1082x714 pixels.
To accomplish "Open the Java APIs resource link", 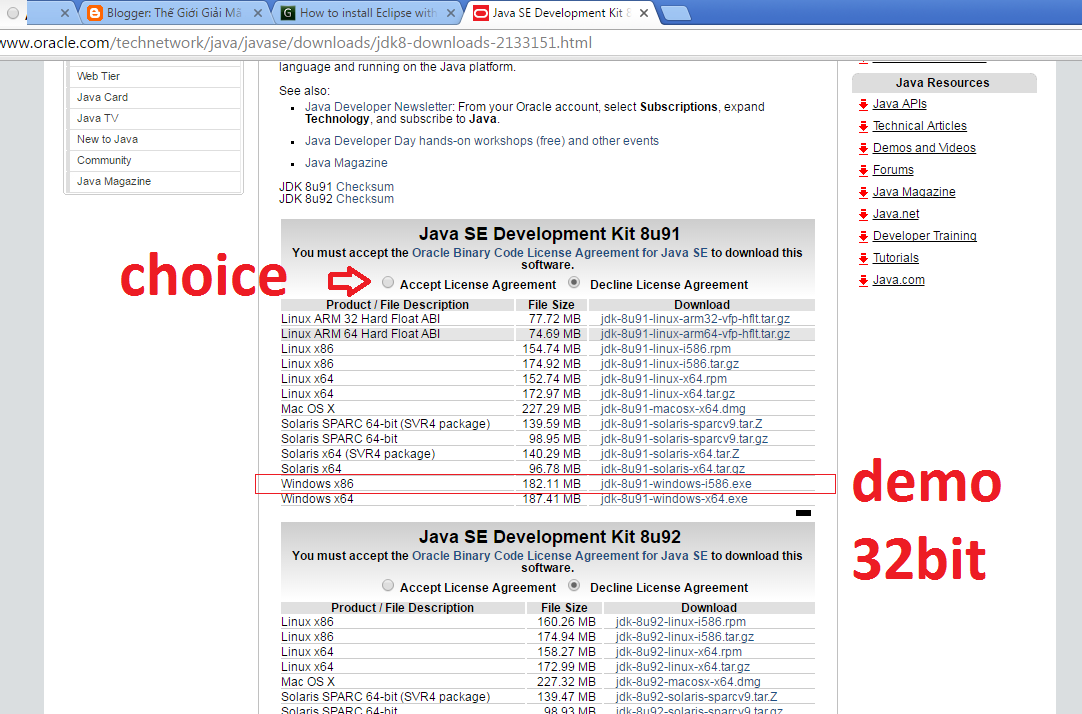I will [x=899, y=104].
